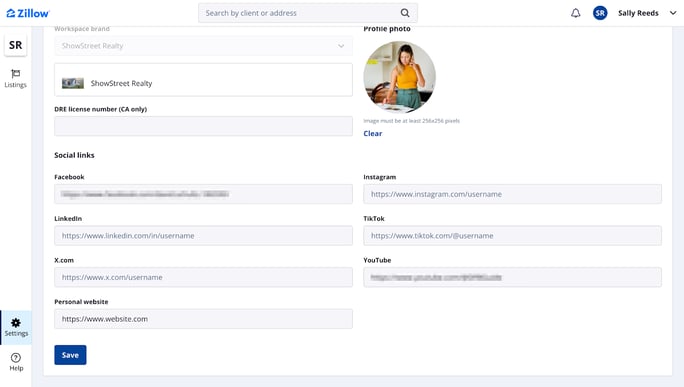Screen dimensions: 684x387
Task: Click the Sally Reeds name
Action: coord(638,13)
